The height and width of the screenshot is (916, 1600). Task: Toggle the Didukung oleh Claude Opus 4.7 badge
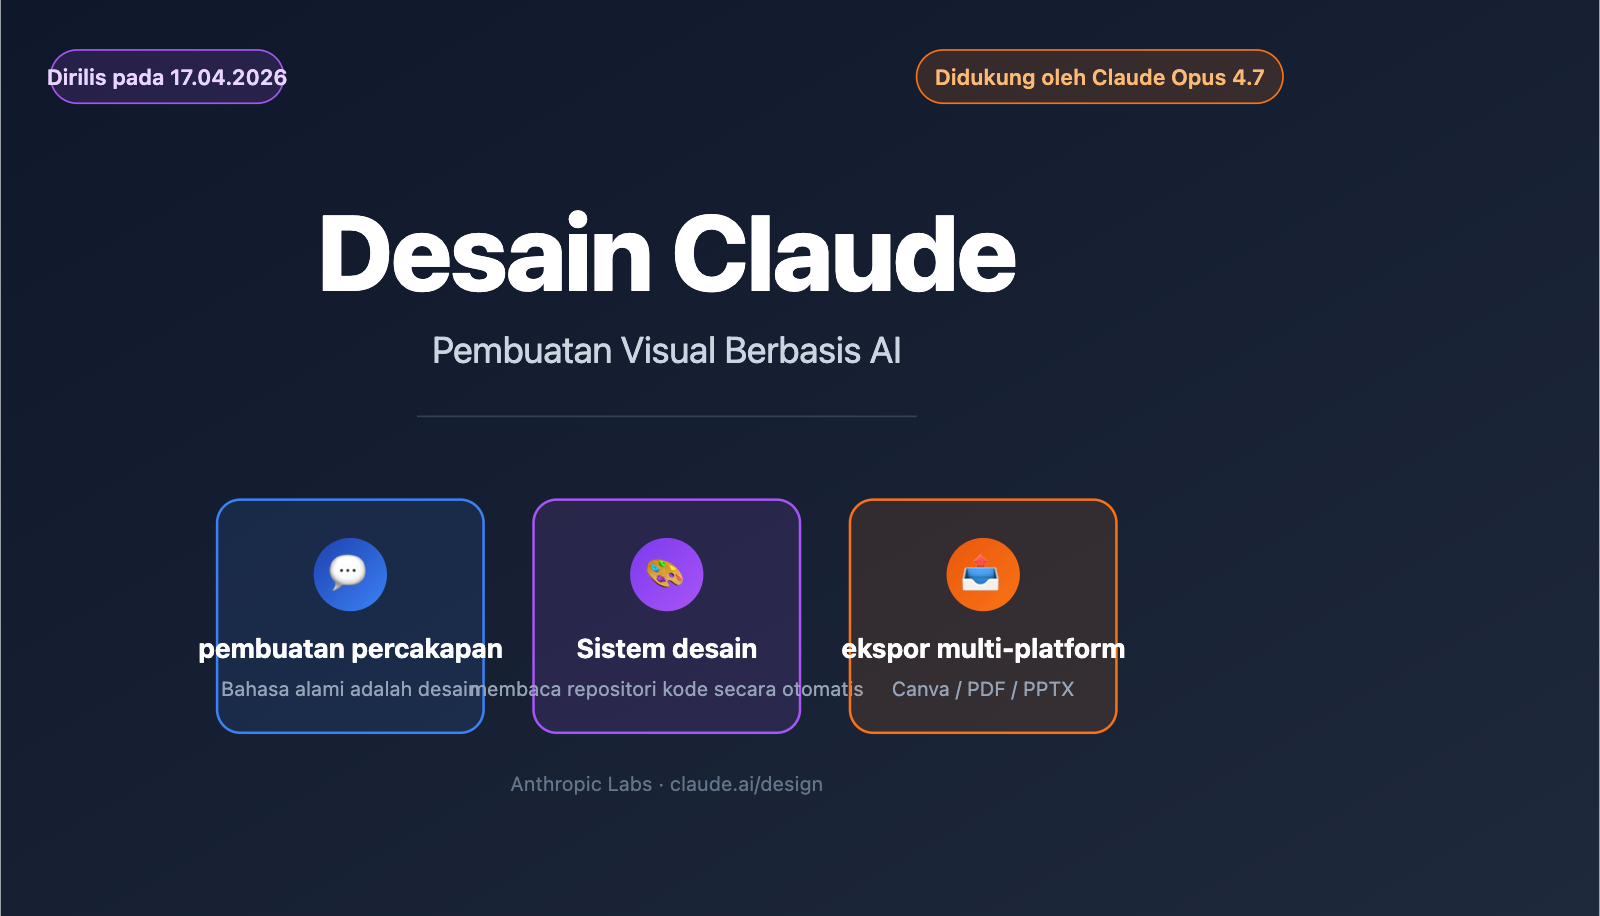point(1099,76)
